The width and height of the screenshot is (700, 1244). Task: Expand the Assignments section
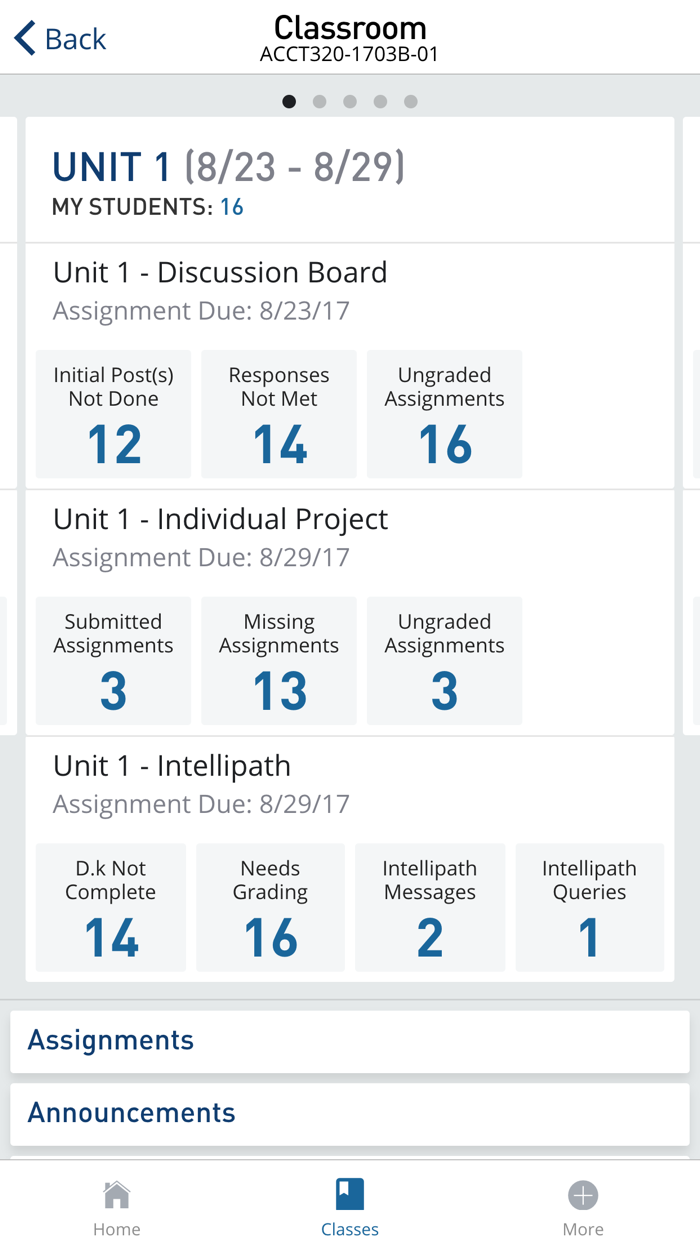tap(110, 1040)
